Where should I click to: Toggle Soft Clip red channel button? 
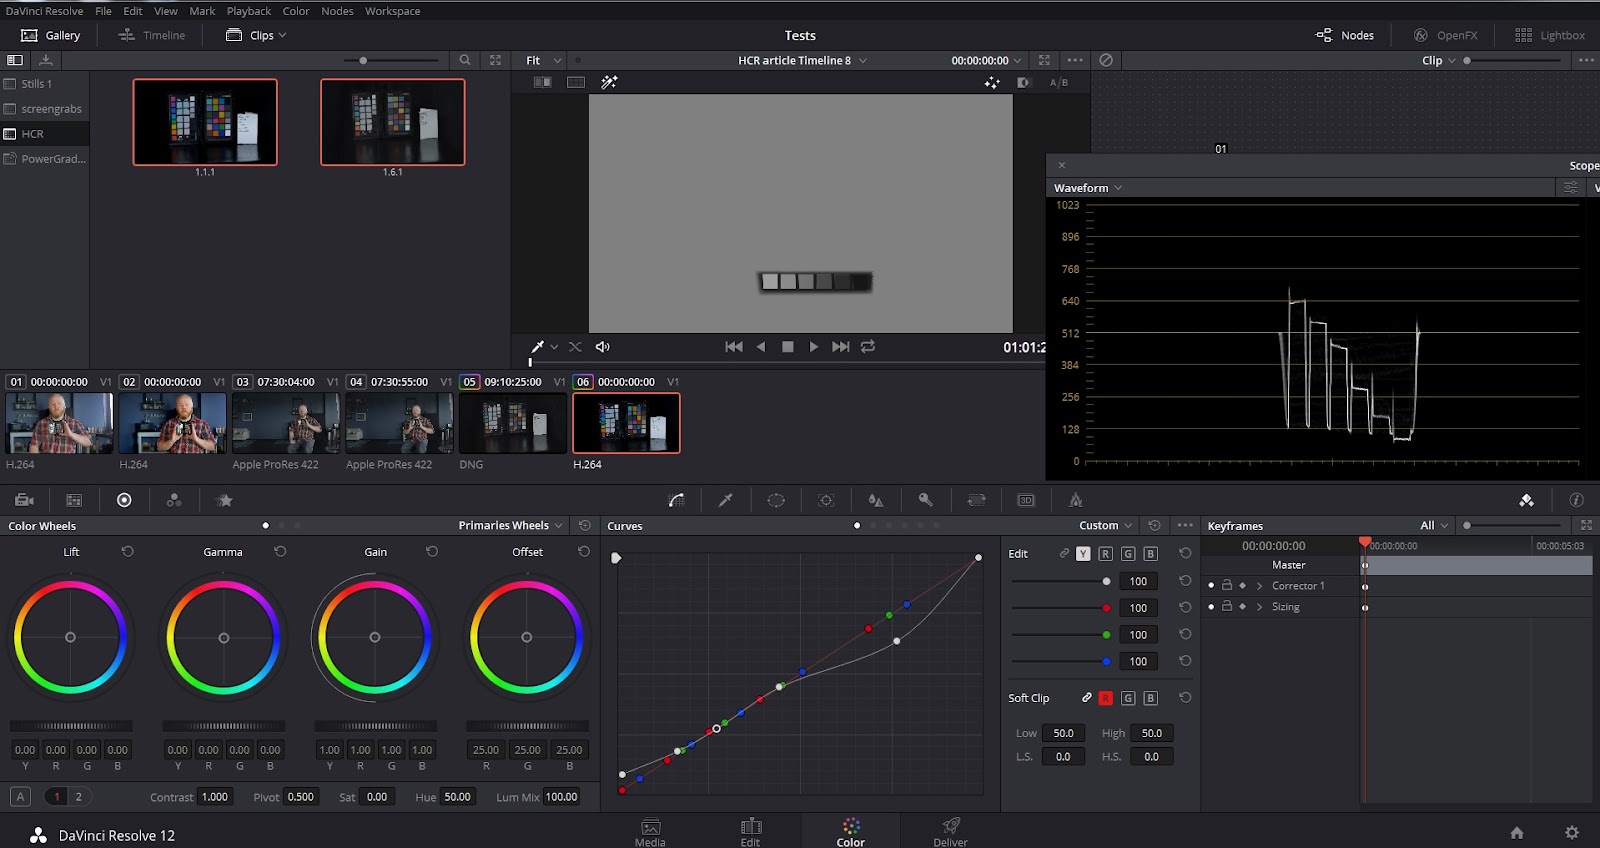coord(1105,698)
